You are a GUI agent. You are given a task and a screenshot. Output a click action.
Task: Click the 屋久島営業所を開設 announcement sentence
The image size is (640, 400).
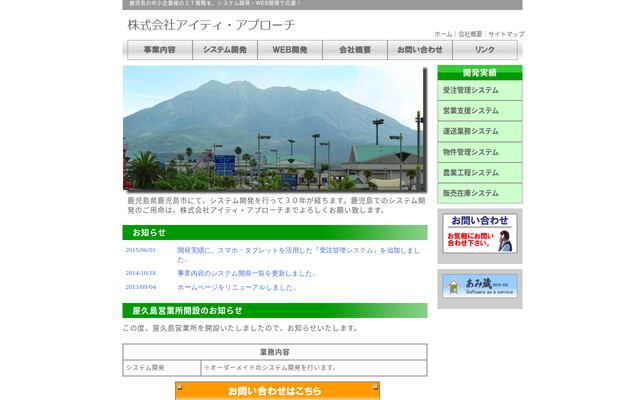240,328
